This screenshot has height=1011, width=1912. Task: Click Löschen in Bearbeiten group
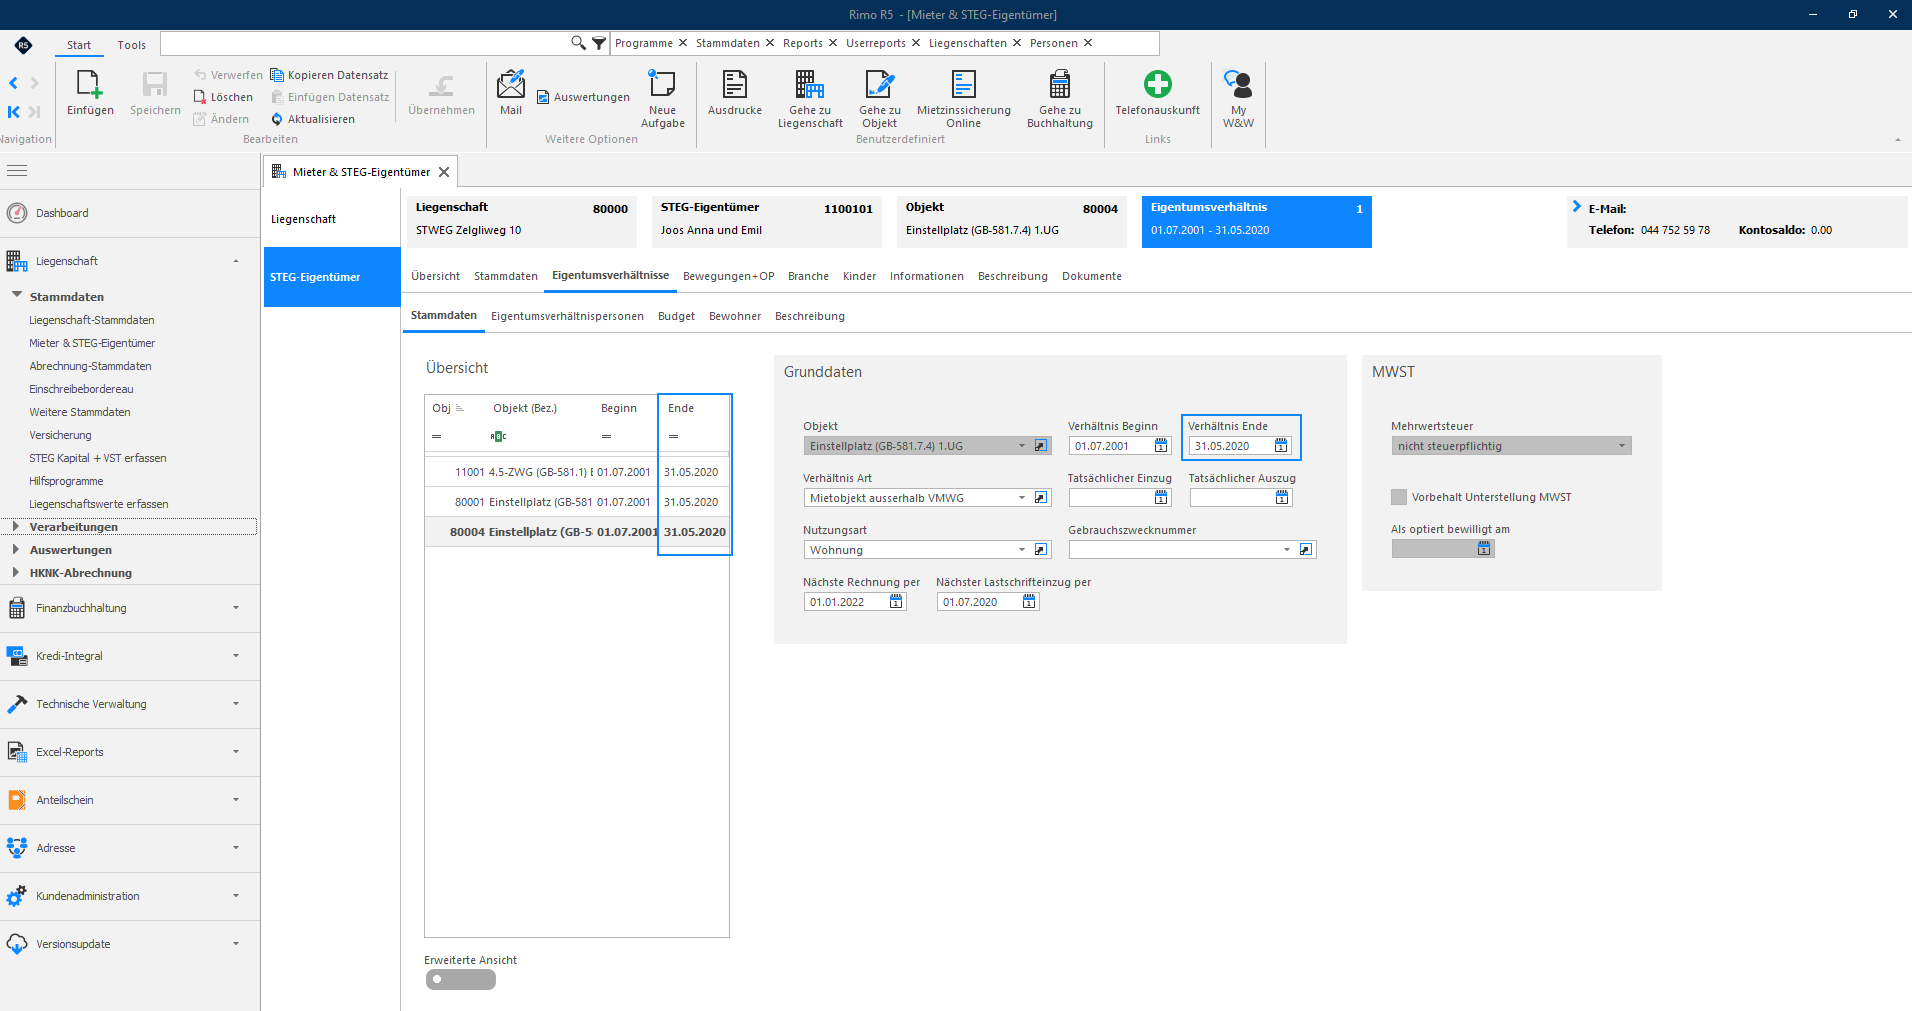coord(223,97)
